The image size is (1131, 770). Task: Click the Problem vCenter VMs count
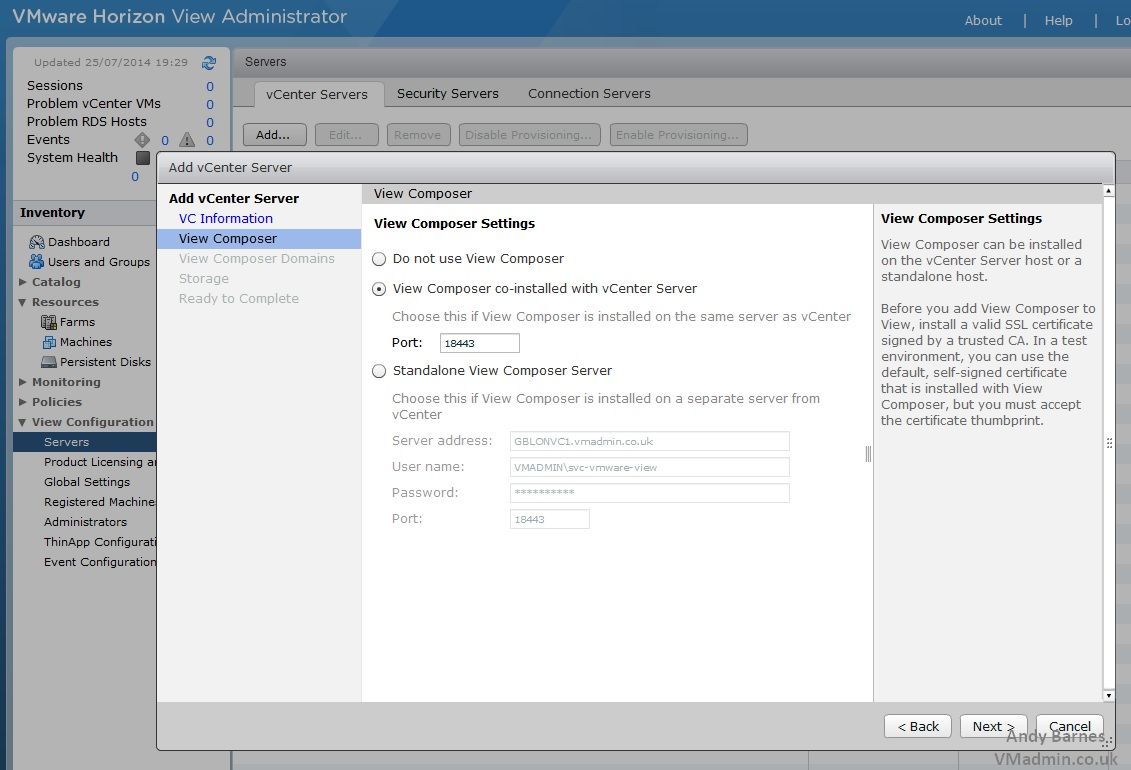[210, 105]
